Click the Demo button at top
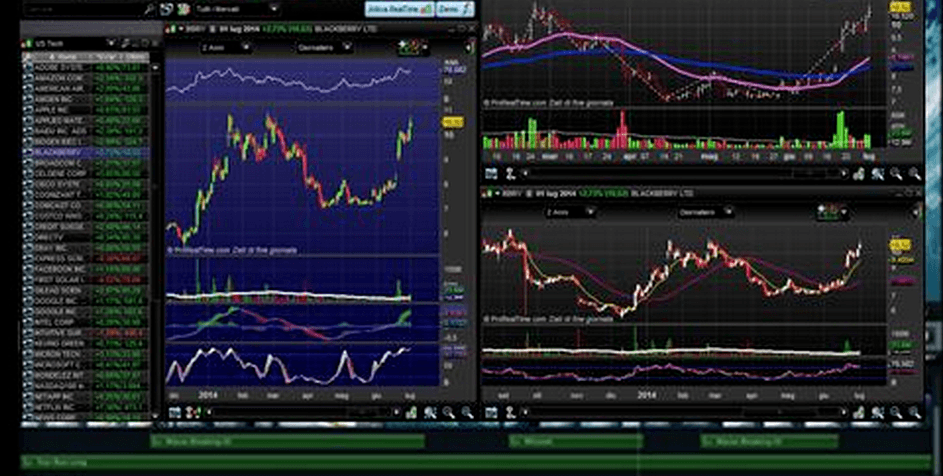Viewport: 943px width, 476px height. tap(455, 9)
